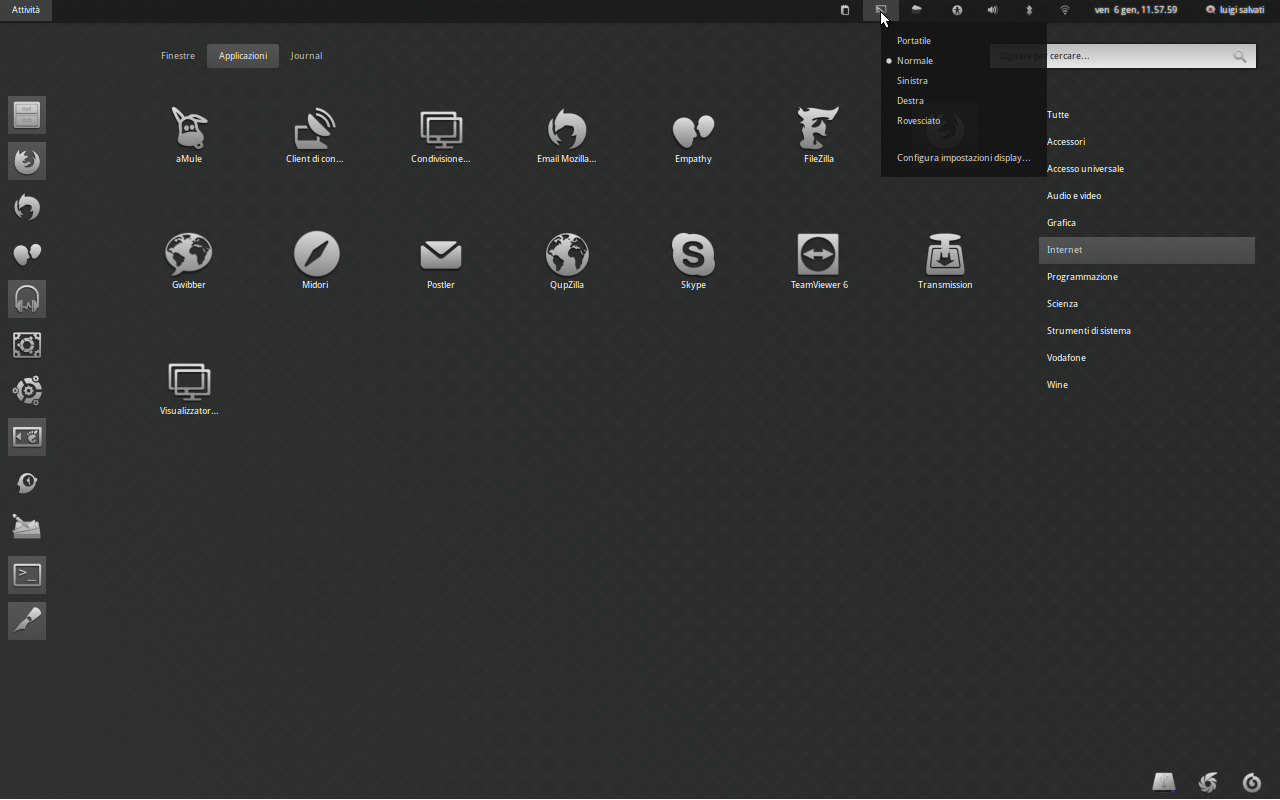Open the Wi-Fi network indicator
Viewport: 1280px width, 800px height.
1065,10
